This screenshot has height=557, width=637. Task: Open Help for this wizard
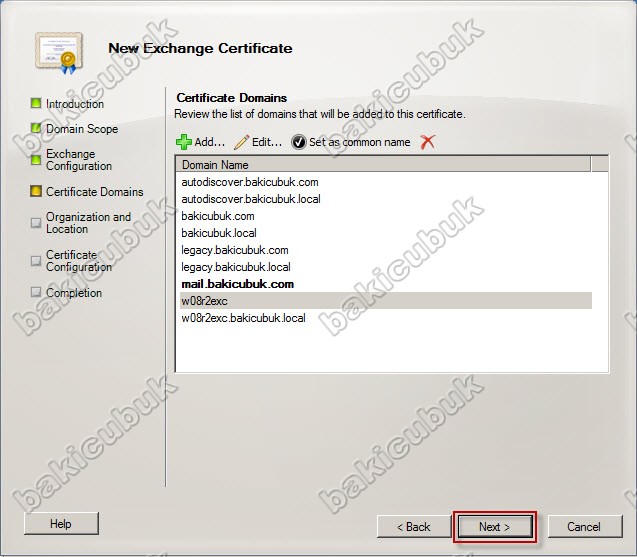[x=61, y=524]
